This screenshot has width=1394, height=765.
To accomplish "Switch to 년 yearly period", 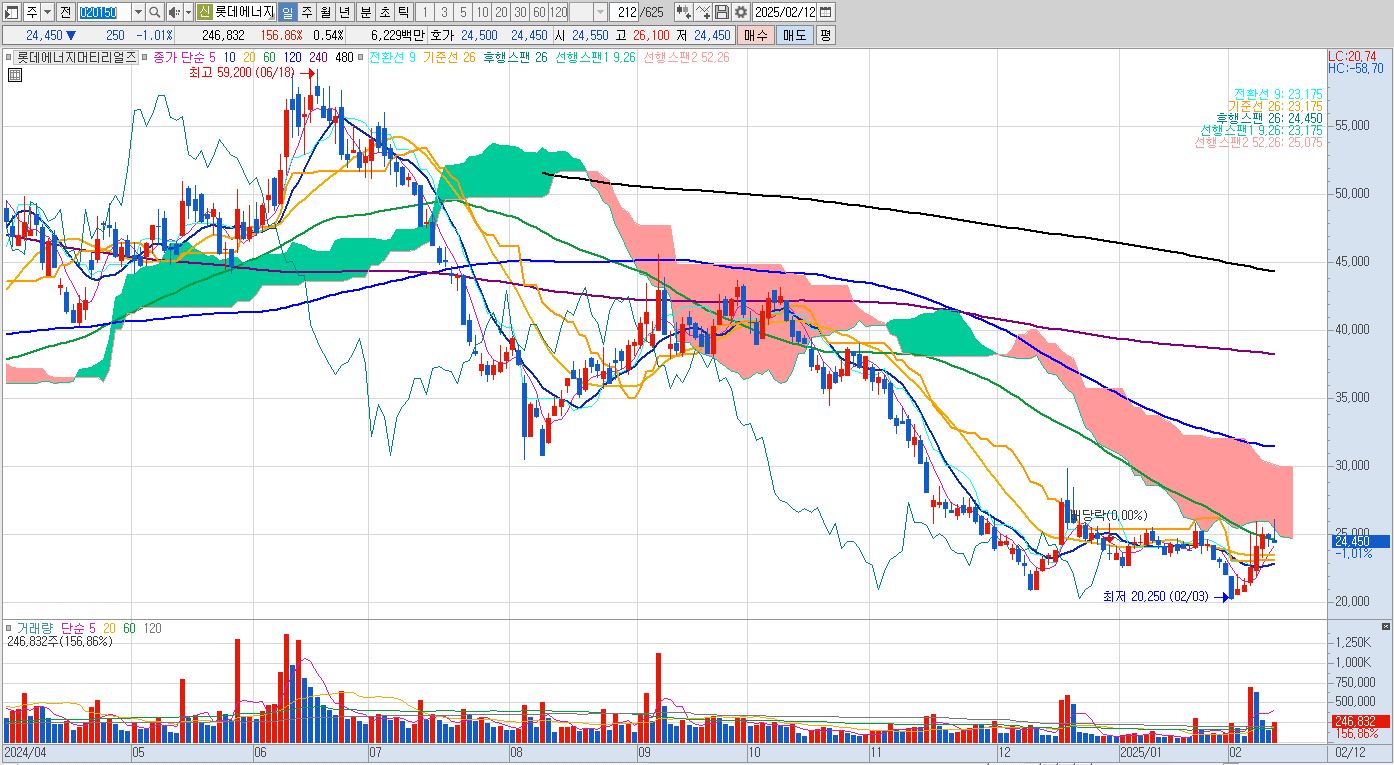I will 344,12.
